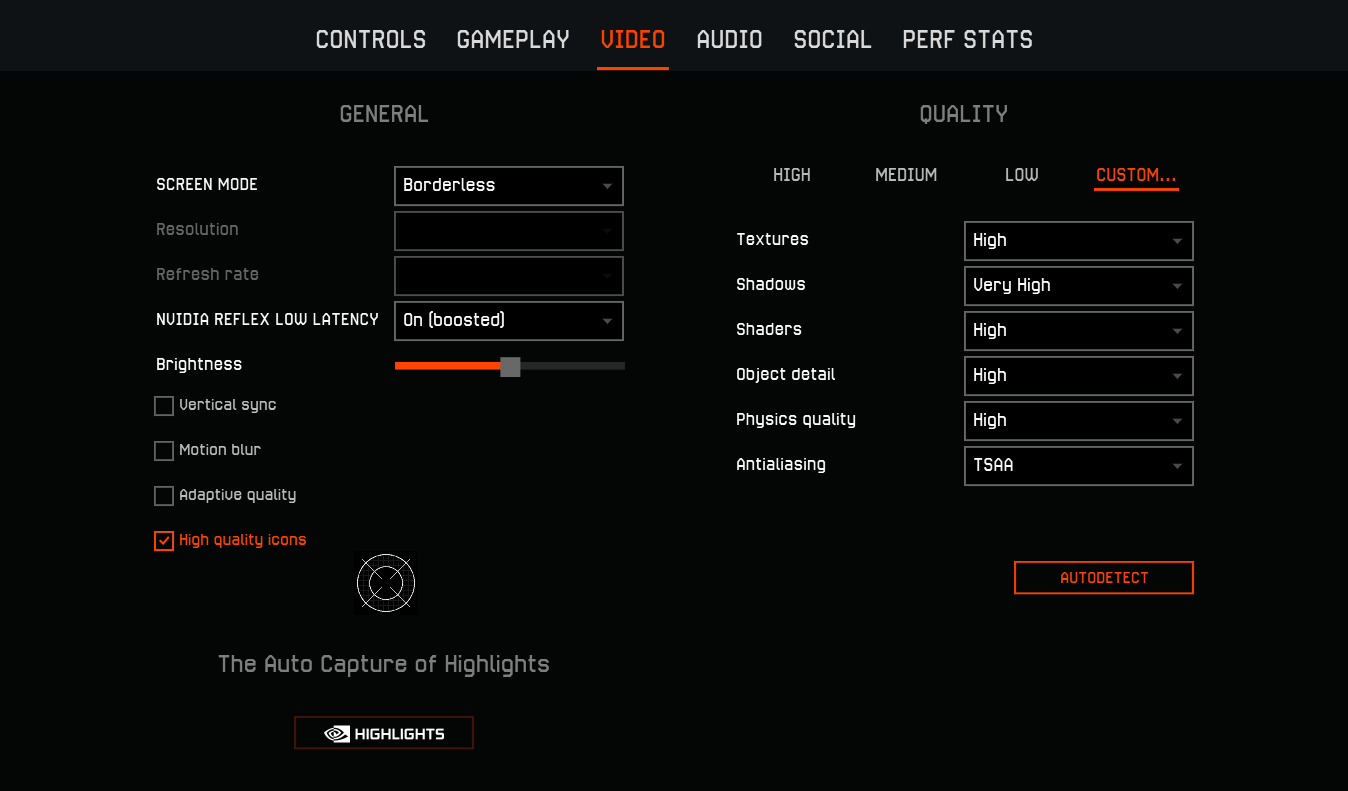1348x791 pixels.
Task: Click the Brightness label
Action: point(199,365)
